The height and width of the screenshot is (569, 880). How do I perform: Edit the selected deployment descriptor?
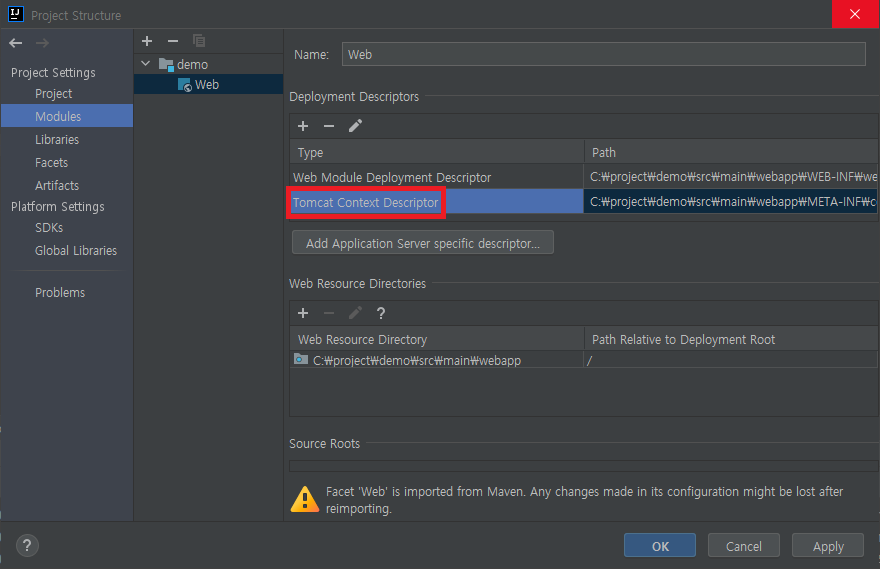pyautogui.click(x=355, y=126)
